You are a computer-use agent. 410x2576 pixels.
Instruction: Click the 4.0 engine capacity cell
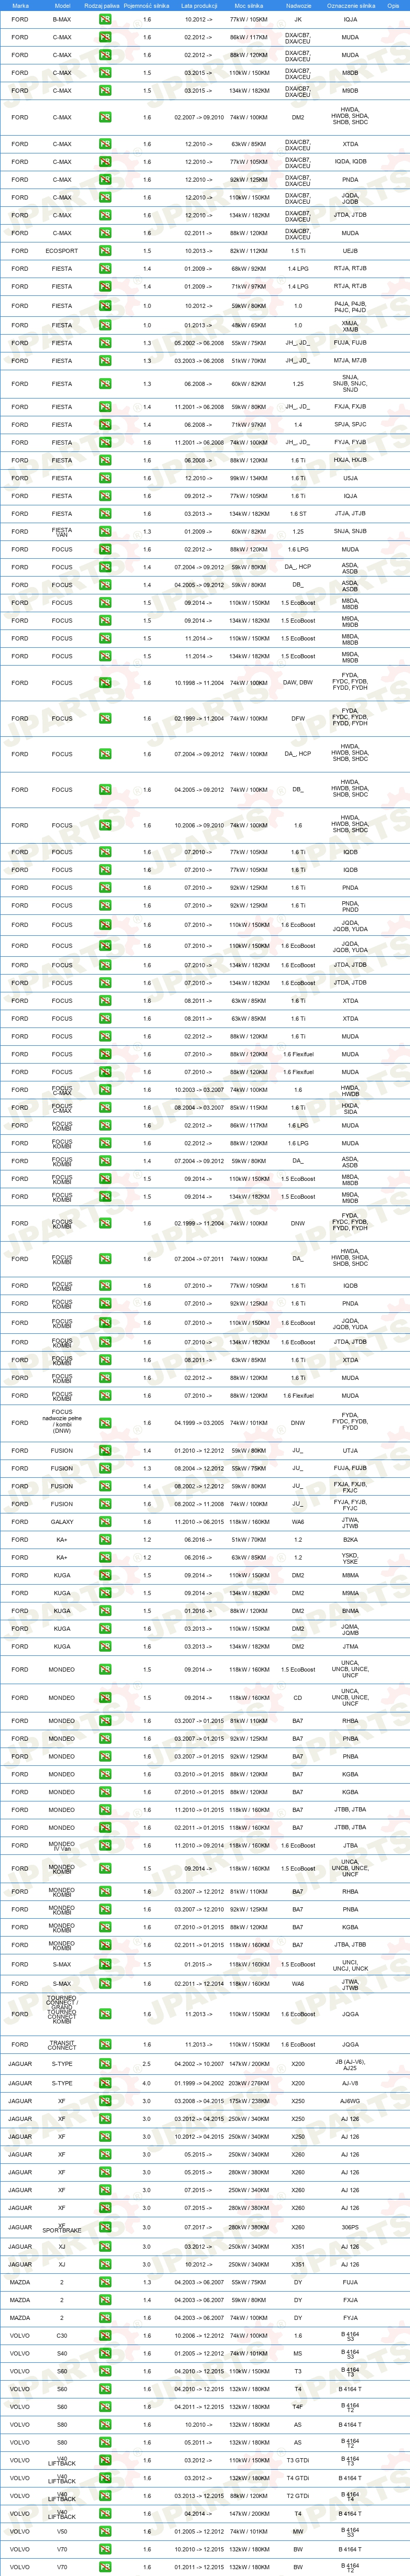coord(147,2084)
